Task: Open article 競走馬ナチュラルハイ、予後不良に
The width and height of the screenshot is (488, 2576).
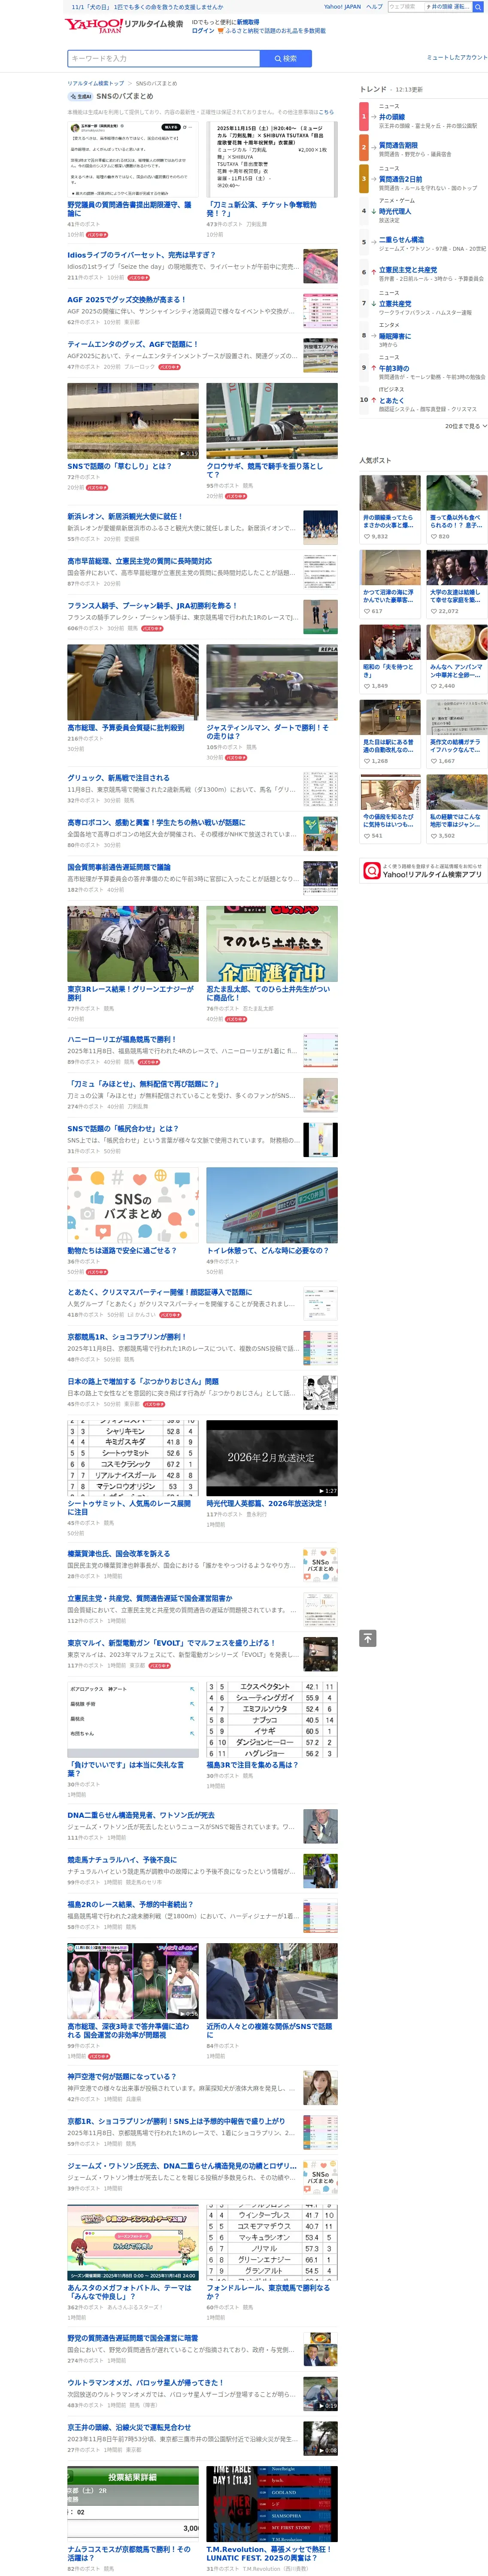Action: tap(122, 1860)
